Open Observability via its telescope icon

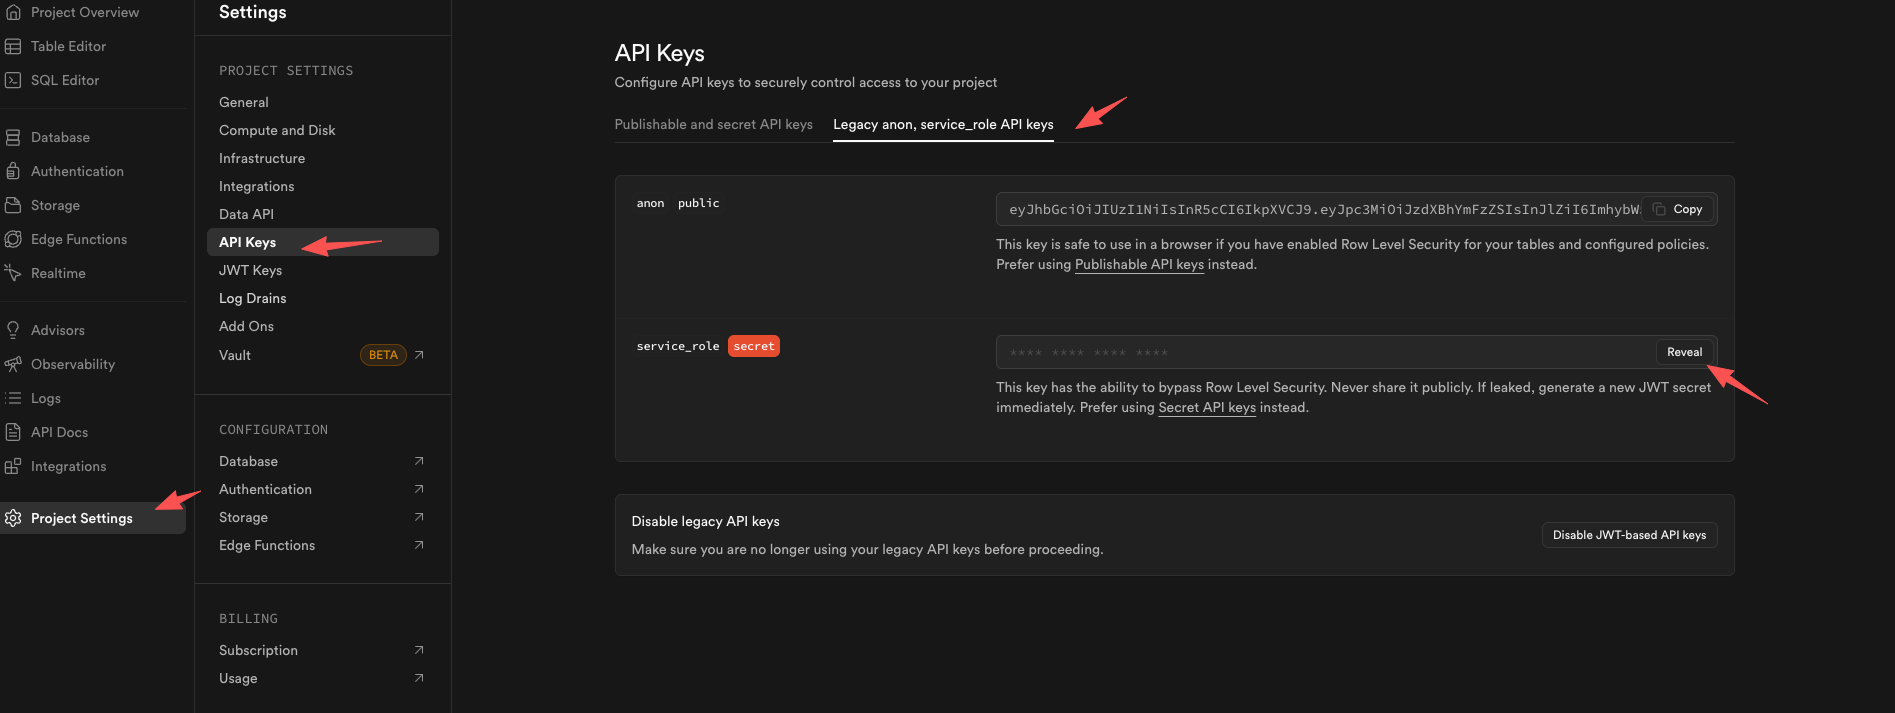[13, 365]
